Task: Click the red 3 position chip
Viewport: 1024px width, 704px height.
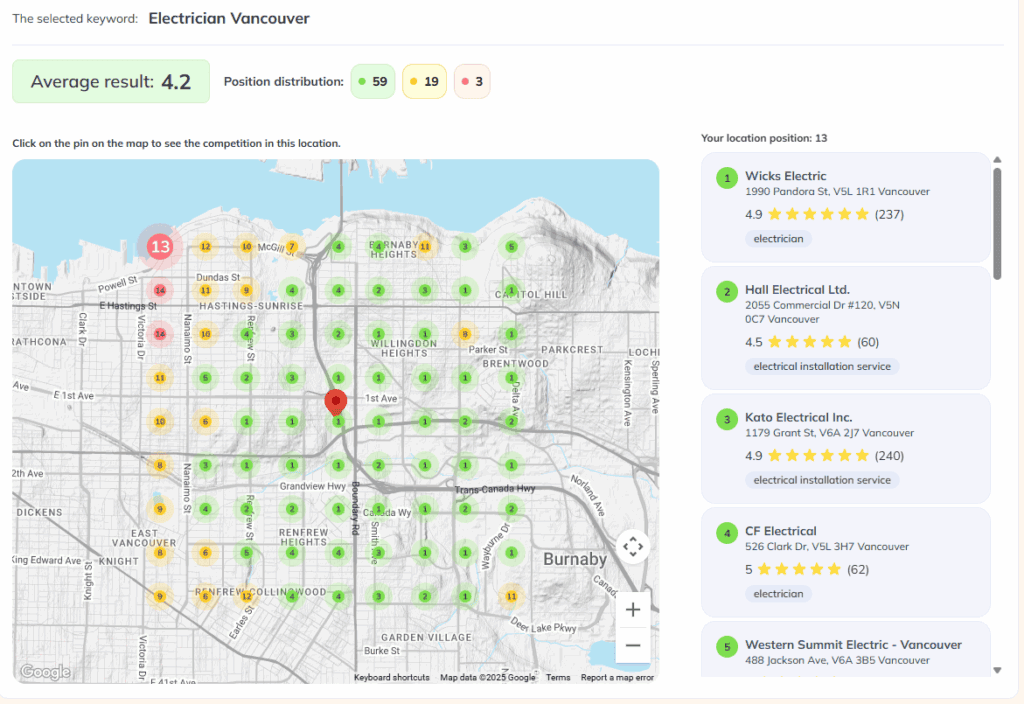Action: pos(472,82)
